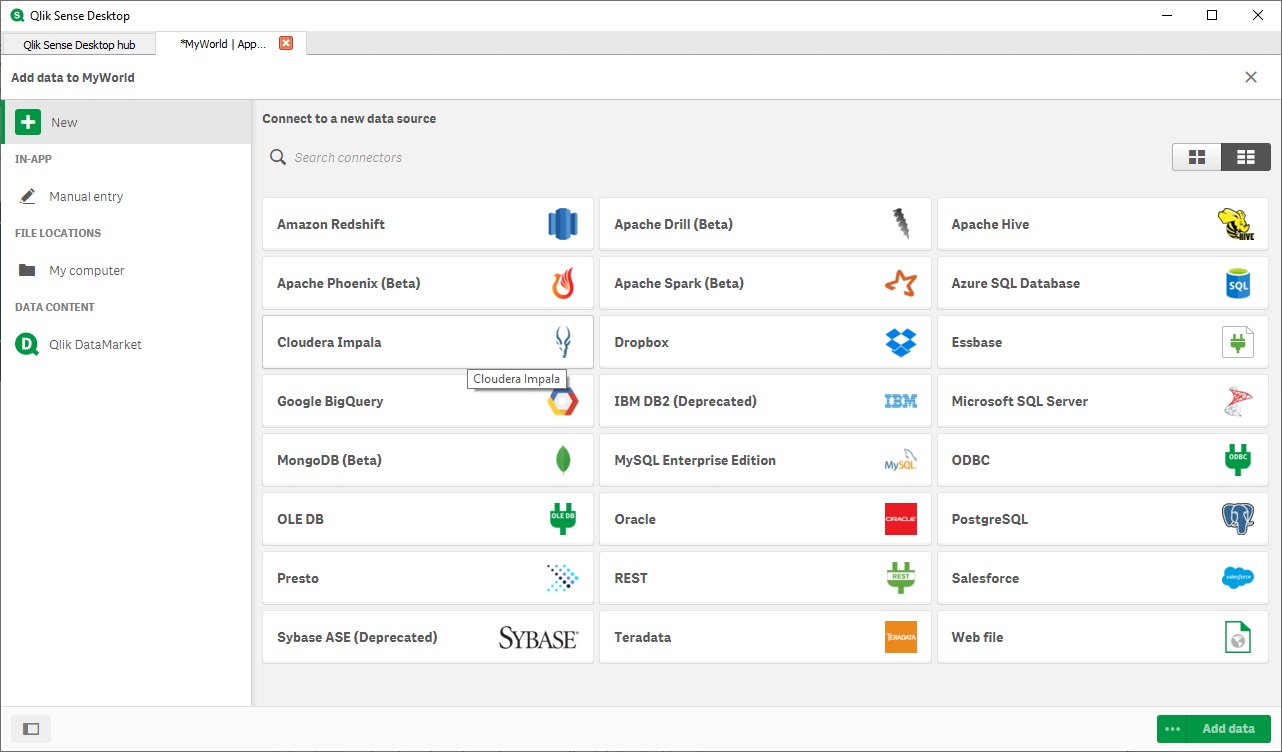Click the green REST plug icon
The width and height of the screenshot is (1282, 752).
(x=901, y=578)
